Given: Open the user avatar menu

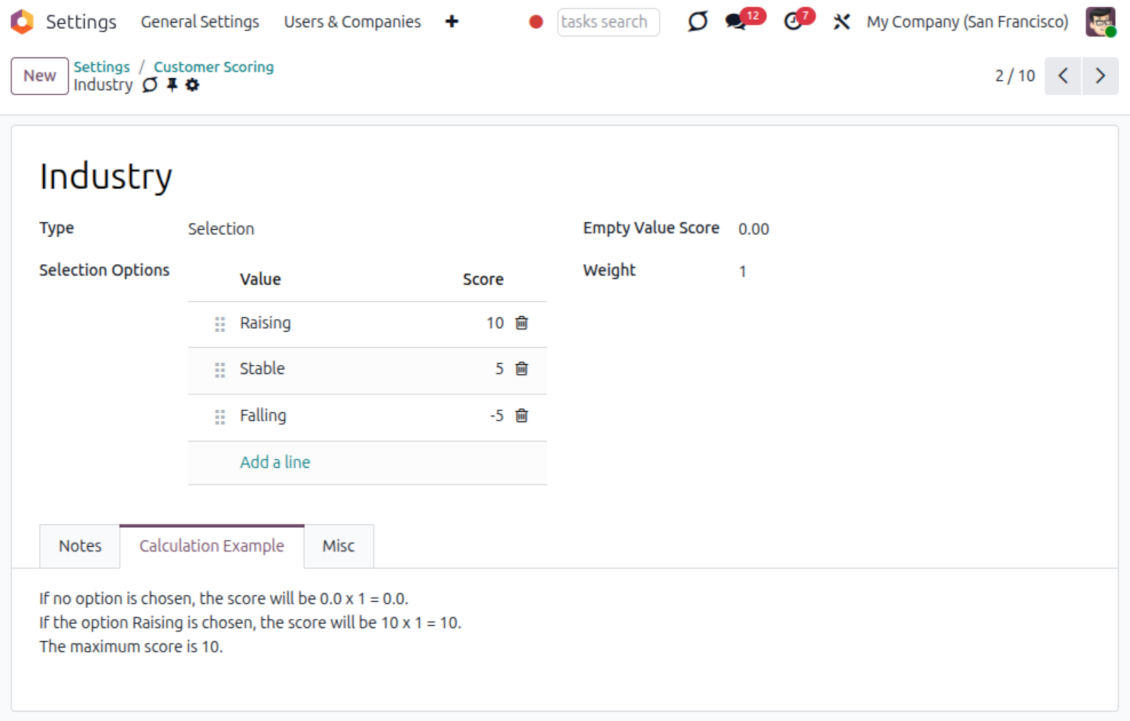Looking at the screenshot, I should 1100,22.
